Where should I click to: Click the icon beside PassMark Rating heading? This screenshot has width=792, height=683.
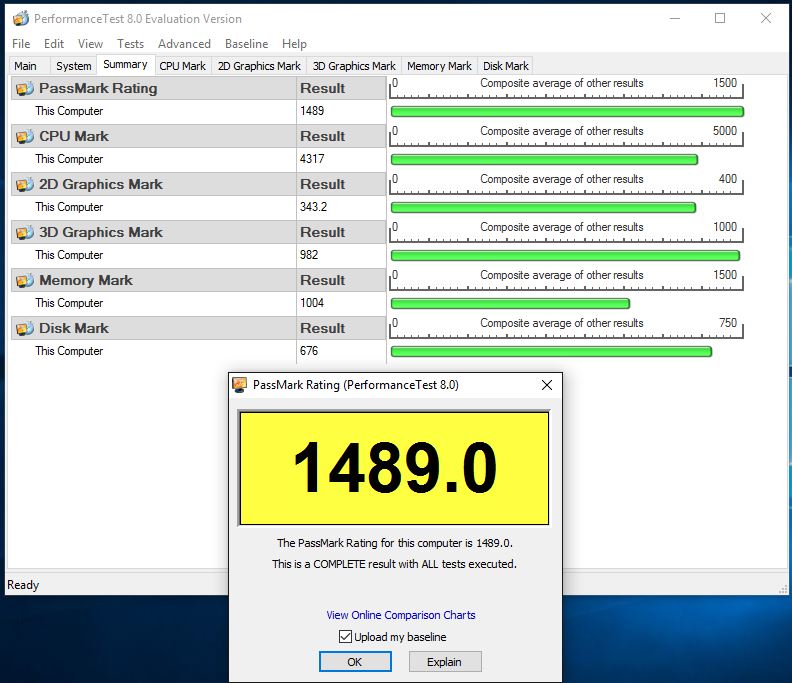click(x=25, y=88)
